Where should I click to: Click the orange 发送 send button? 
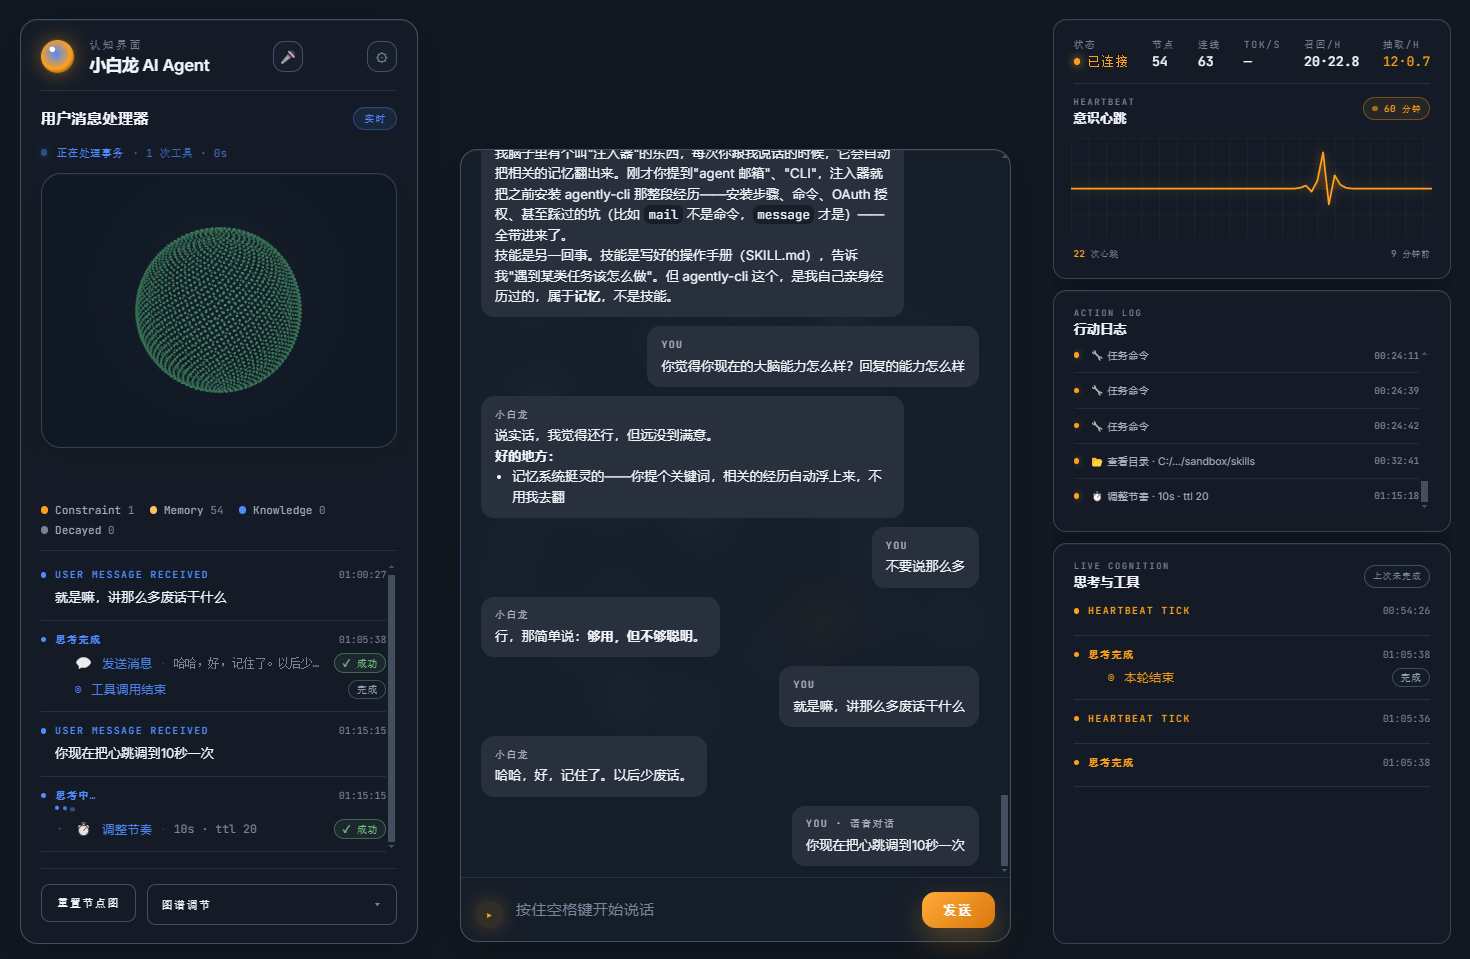tap(958, 910)
